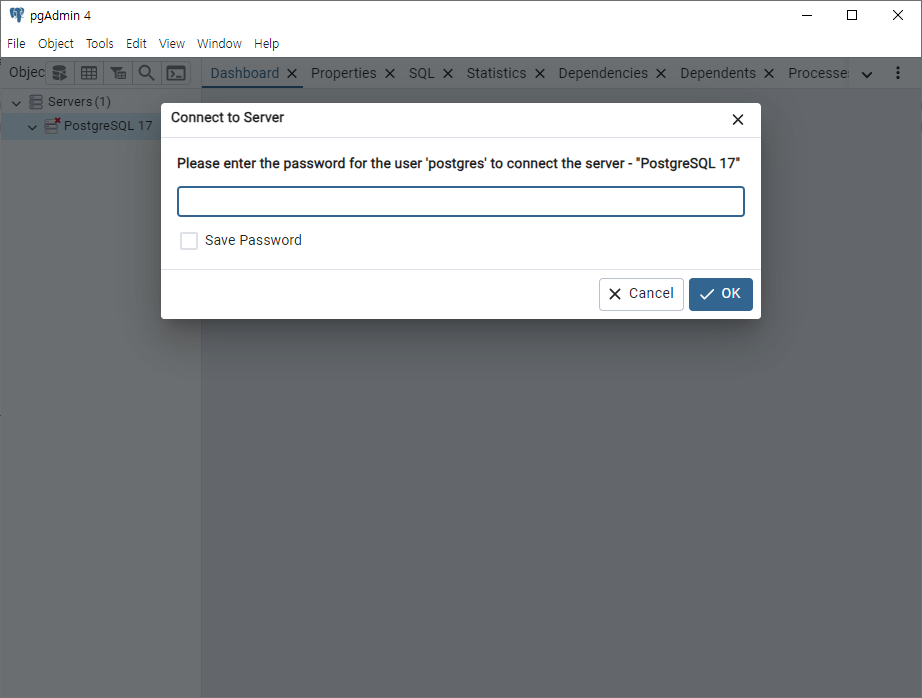Close the Dashboard tab
Viewport: 922px width, 698px height.
(292, 74)
